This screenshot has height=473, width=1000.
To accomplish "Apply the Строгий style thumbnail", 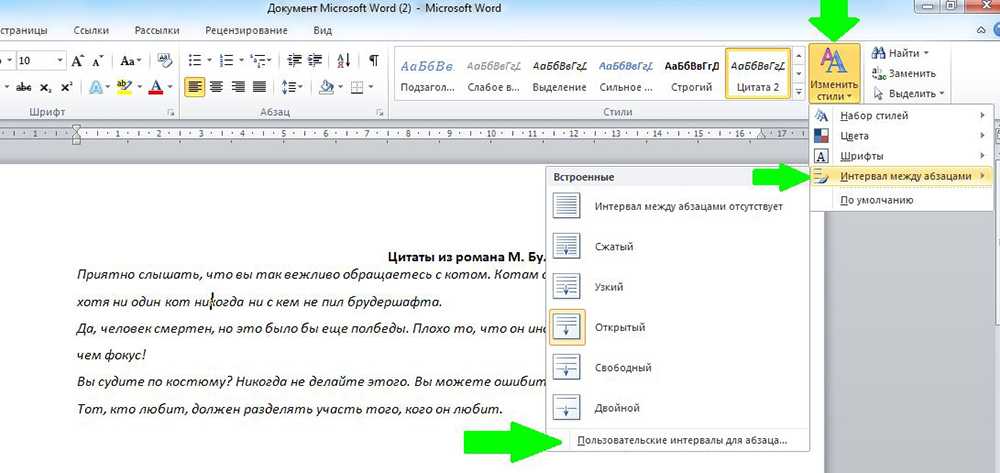I will [690, 74].
